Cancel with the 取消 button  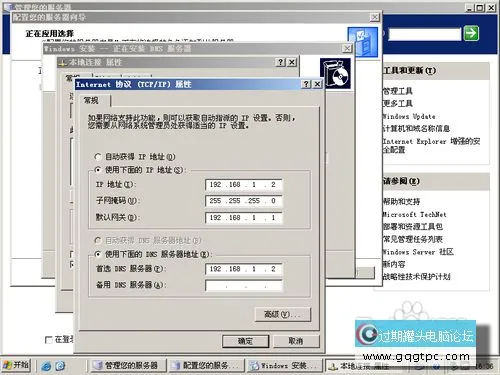click(296, 341)
